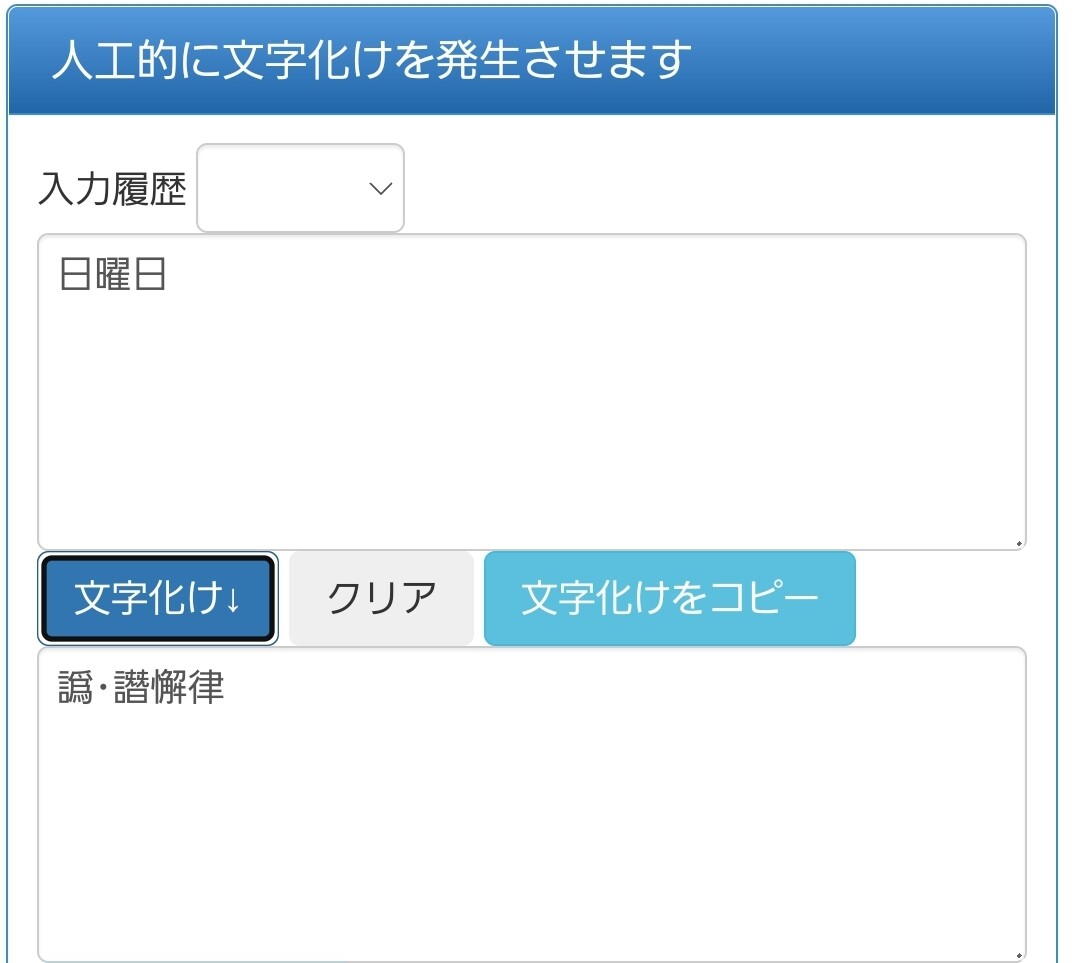This screenshot has width=1080, height=963.
Task: Click the 懈 character in the output text
Action: pyautogui.click(x=168, y=688)
